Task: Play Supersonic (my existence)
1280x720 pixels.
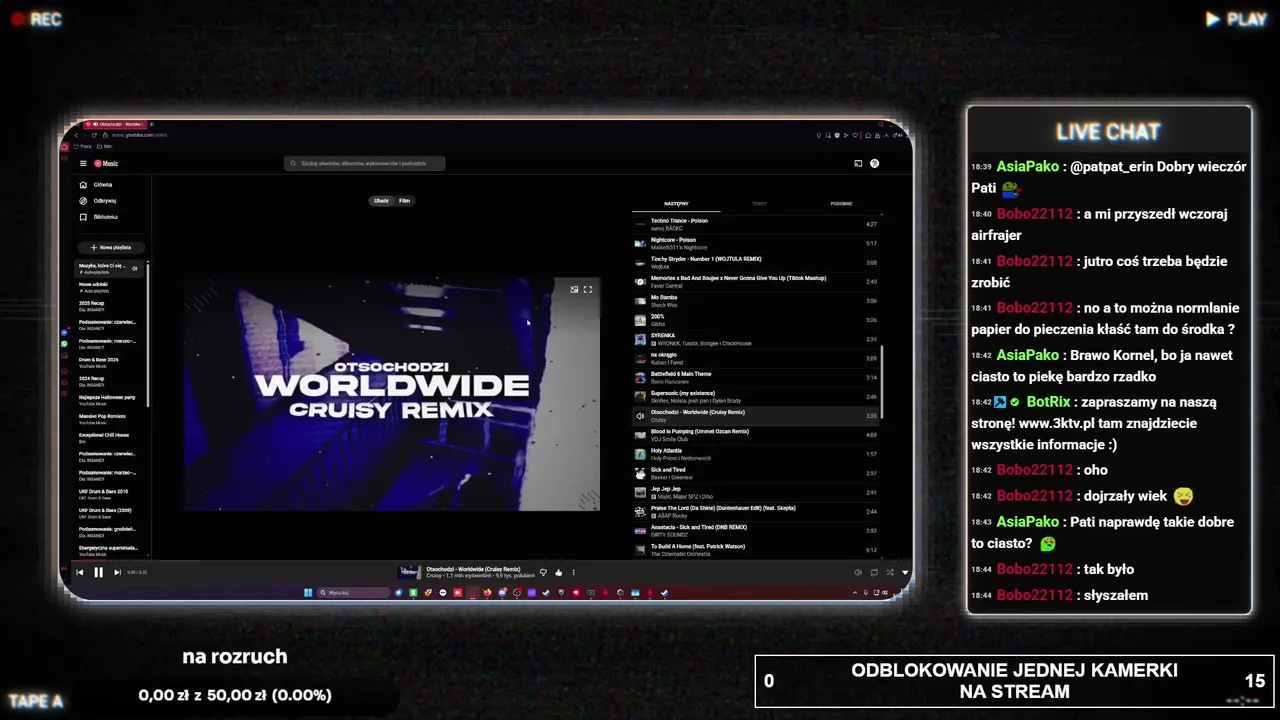Action: point(757,397)
